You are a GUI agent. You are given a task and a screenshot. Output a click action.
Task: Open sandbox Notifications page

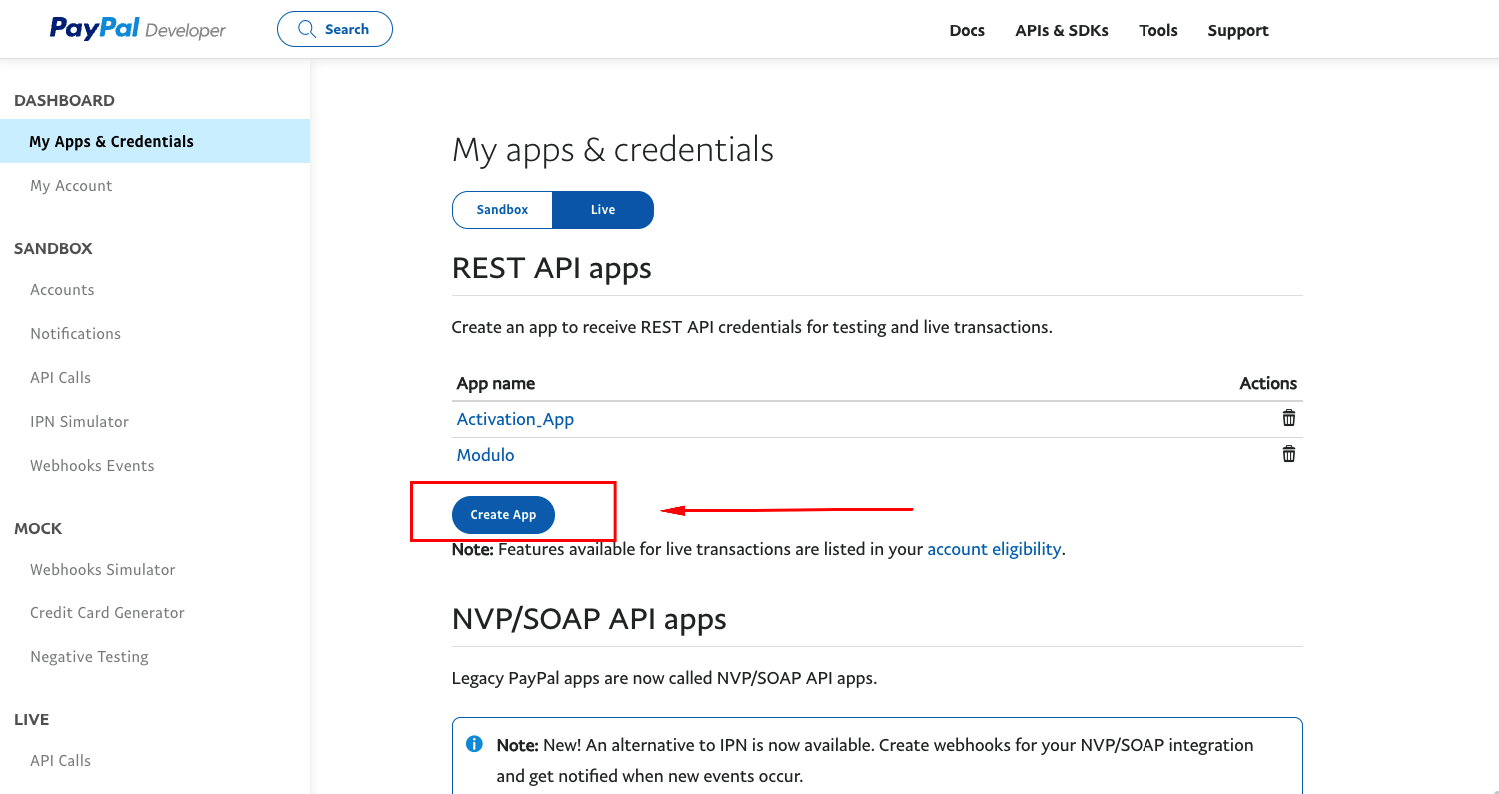[75, 333]
